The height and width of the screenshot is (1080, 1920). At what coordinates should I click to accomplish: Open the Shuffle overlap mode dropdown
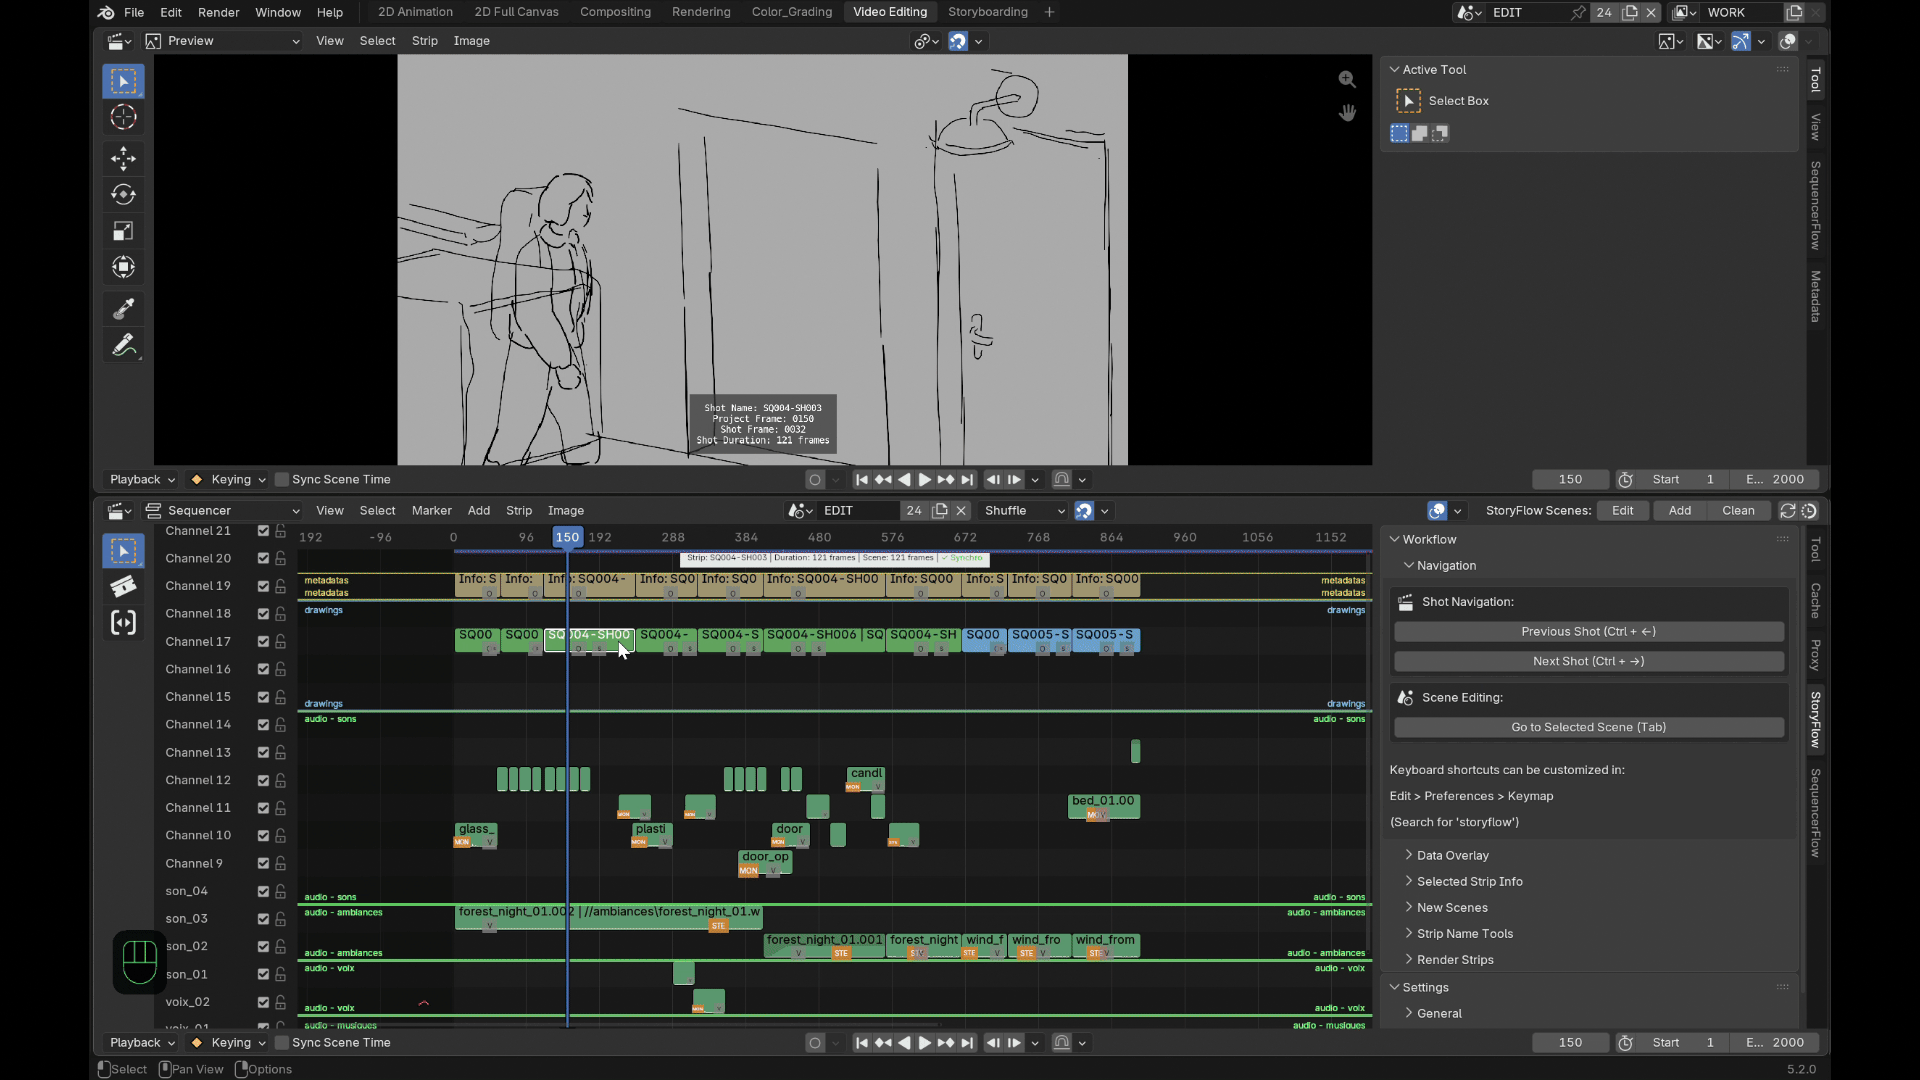1023,511
